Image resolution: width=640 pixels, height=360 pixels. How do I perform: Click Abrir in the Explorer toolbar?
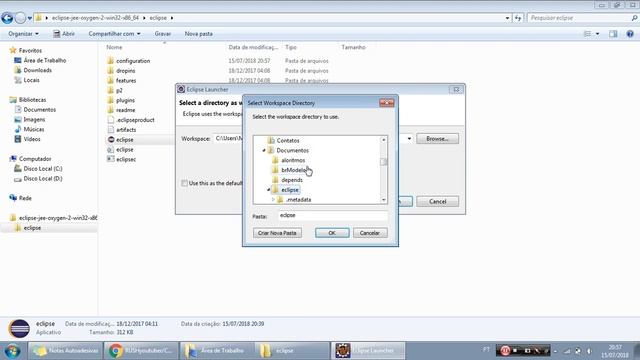[64, 34]
